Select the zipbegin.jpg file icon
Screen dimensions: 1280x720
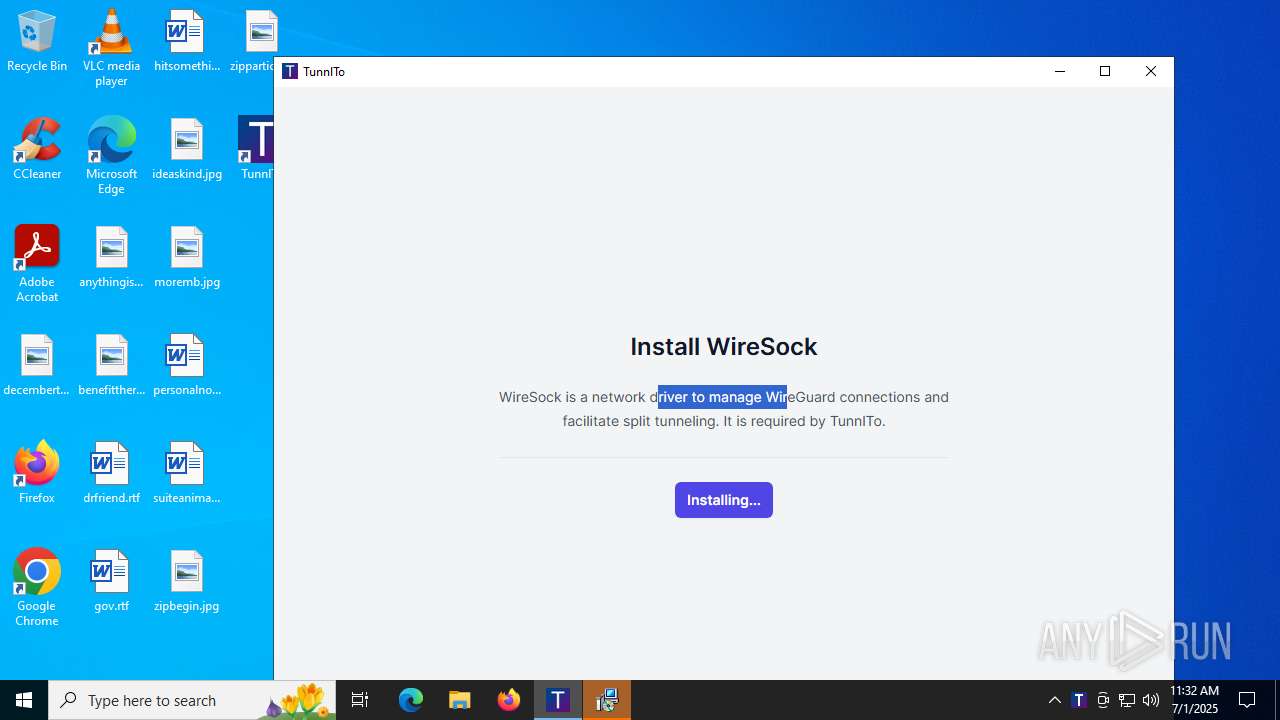tap(186, 582)
